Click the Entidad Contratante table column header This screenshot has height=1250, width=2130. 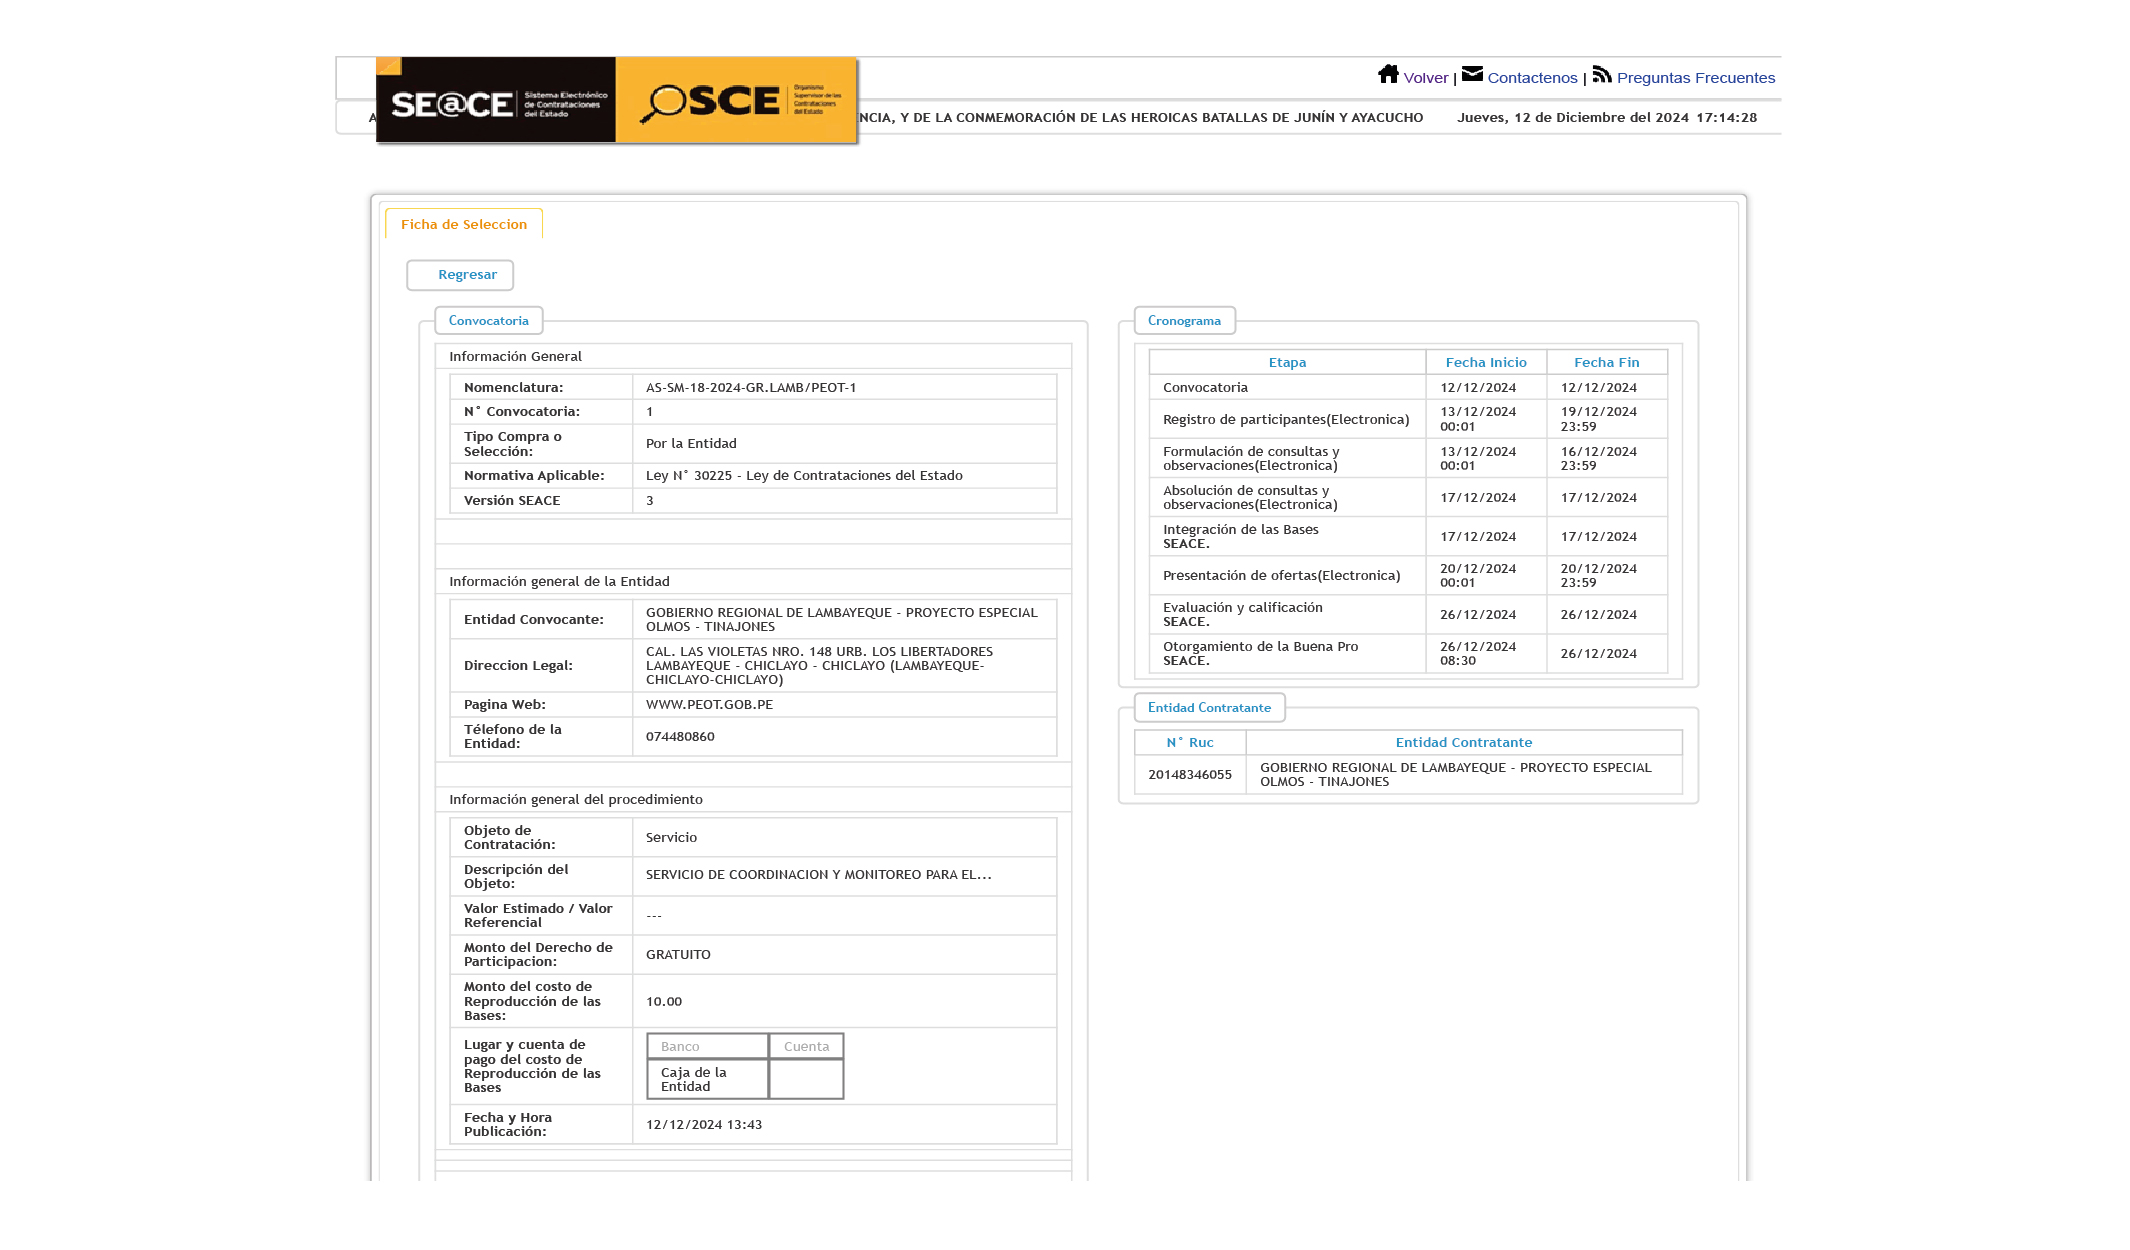pos(1464,742)
